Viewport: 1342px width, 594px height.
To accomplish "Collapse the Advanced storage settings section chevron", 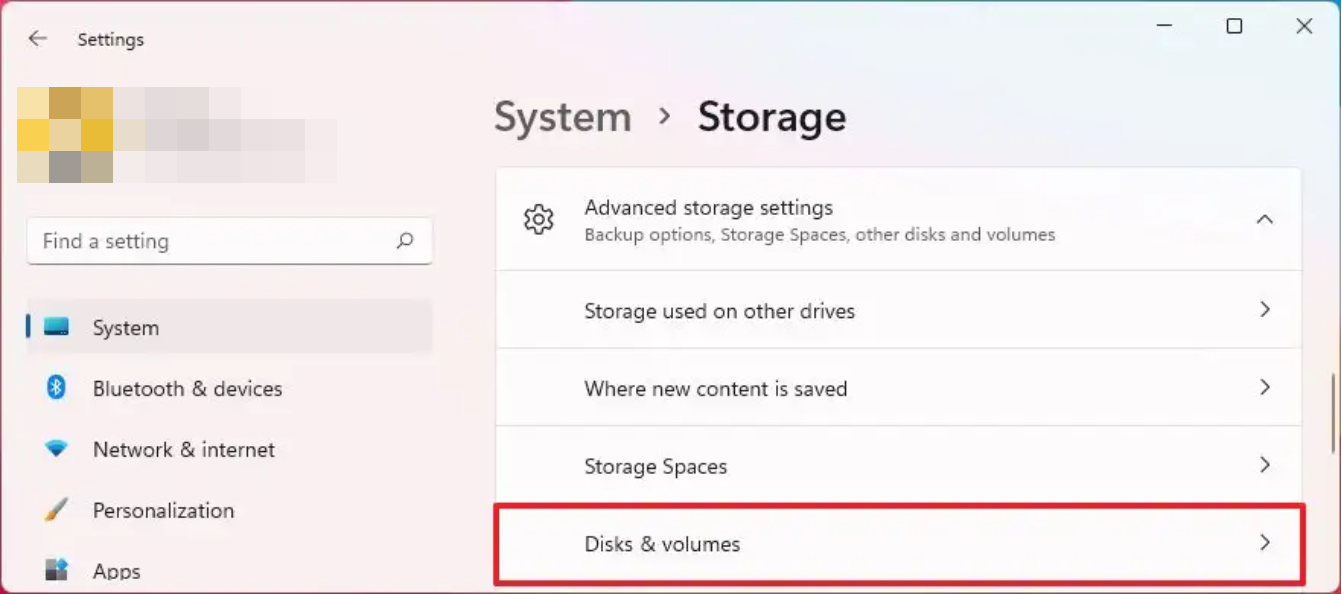I will pyautogui.click(x=1265, y=219).
